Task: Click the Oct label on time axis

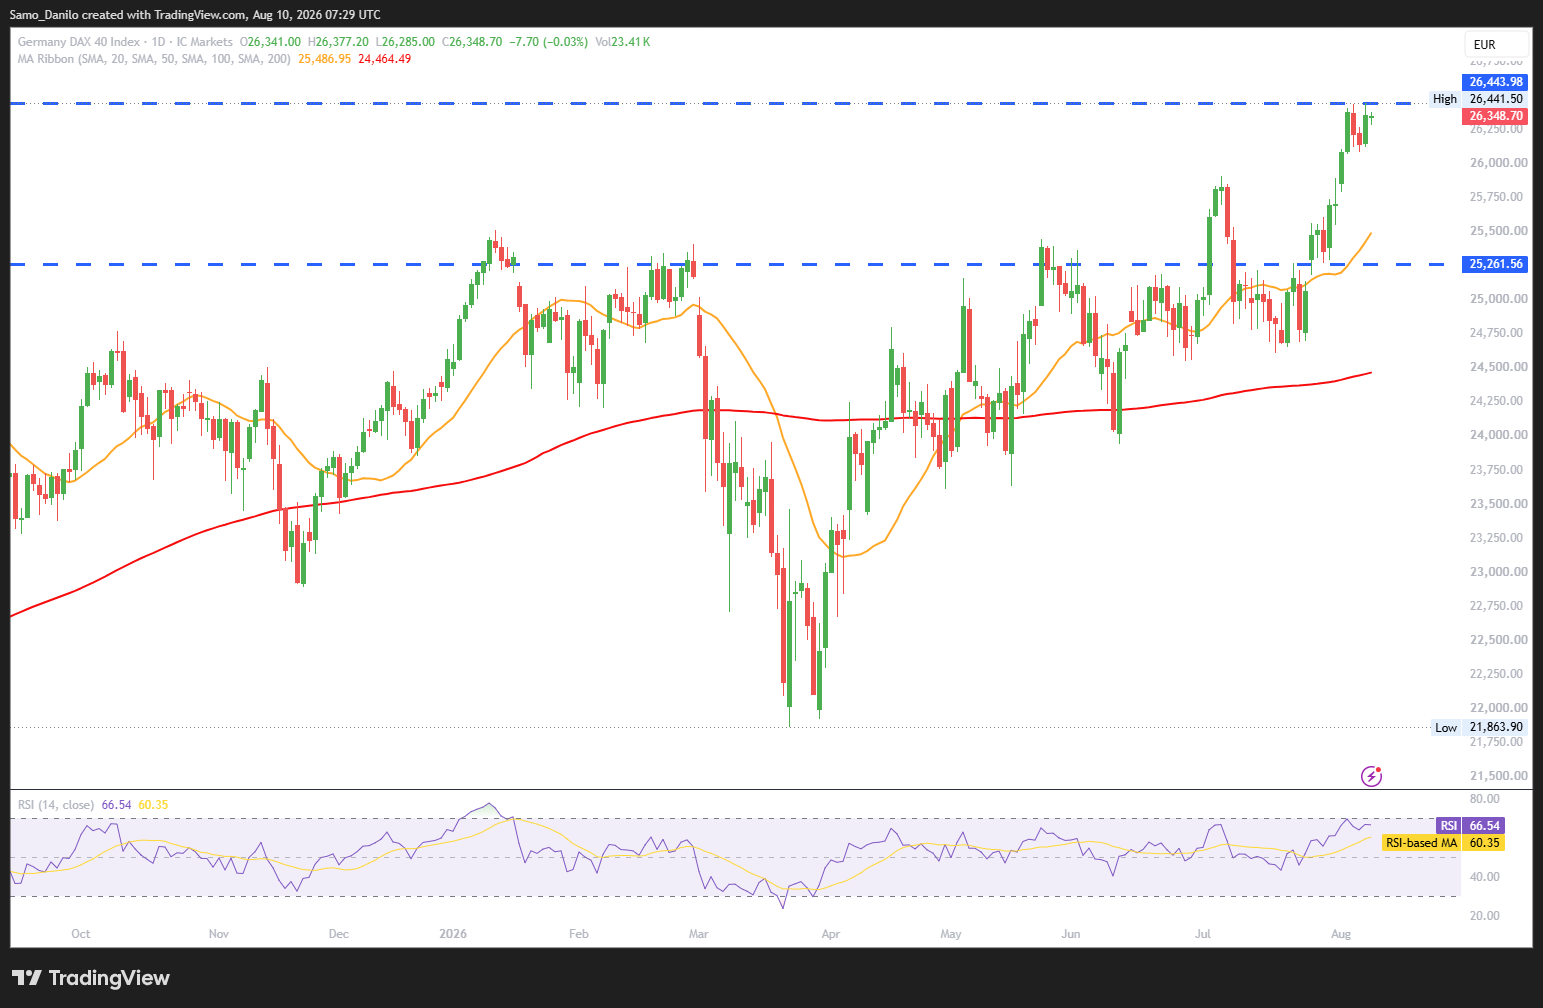Action: coord(81,934)
